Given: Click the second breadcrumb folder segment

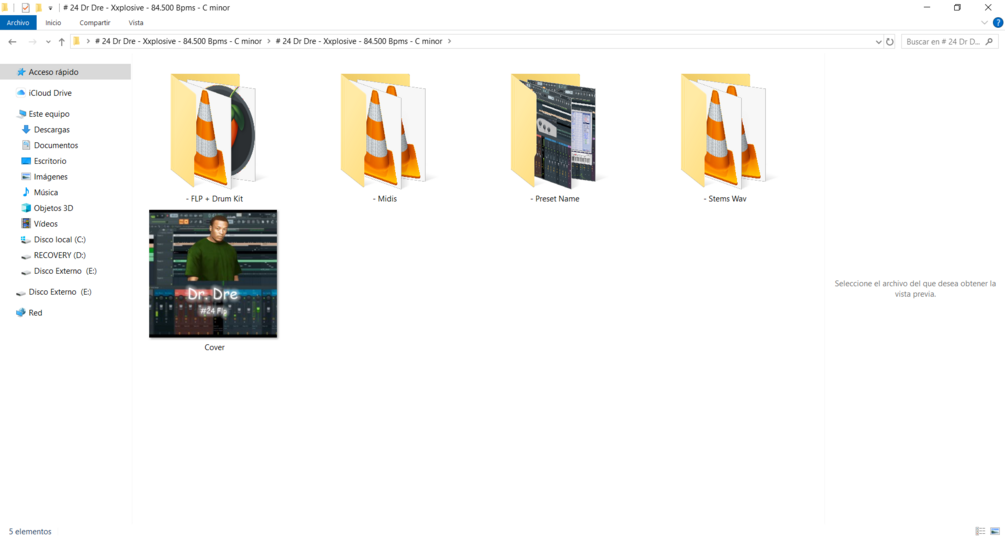Looking at the screenshot, I should [x=359, y=41].
